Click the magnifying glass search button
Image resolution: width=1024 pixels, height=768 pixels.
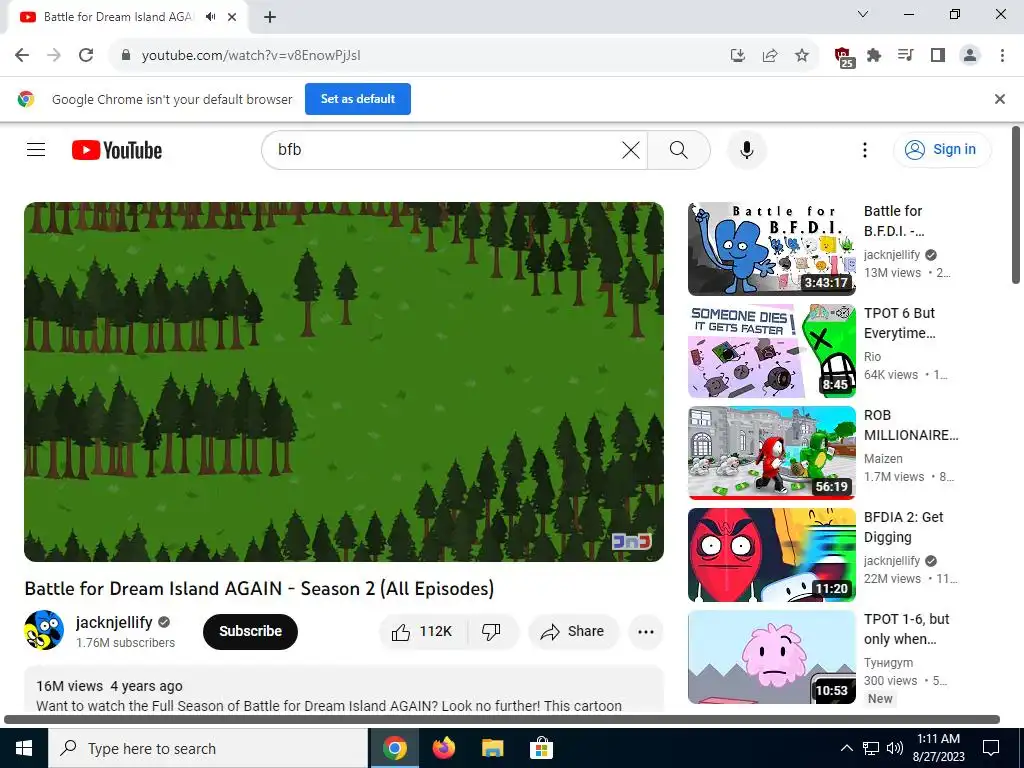[x=679, y=150]
